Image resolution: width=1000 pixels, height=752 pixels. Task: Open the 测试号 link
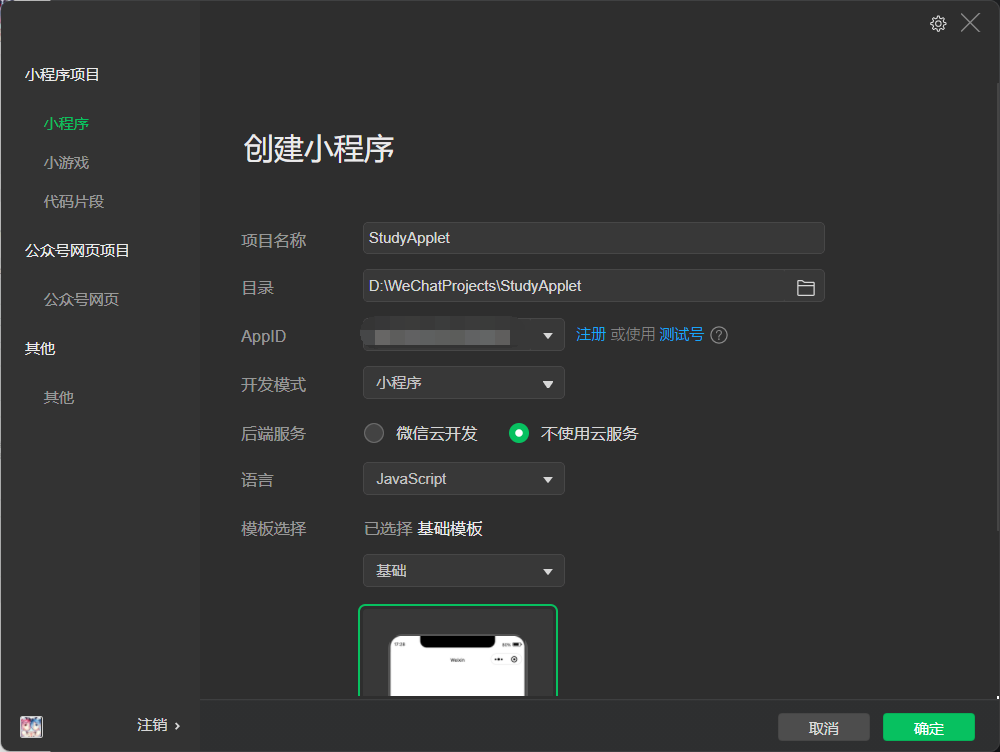tap(680, 335)
